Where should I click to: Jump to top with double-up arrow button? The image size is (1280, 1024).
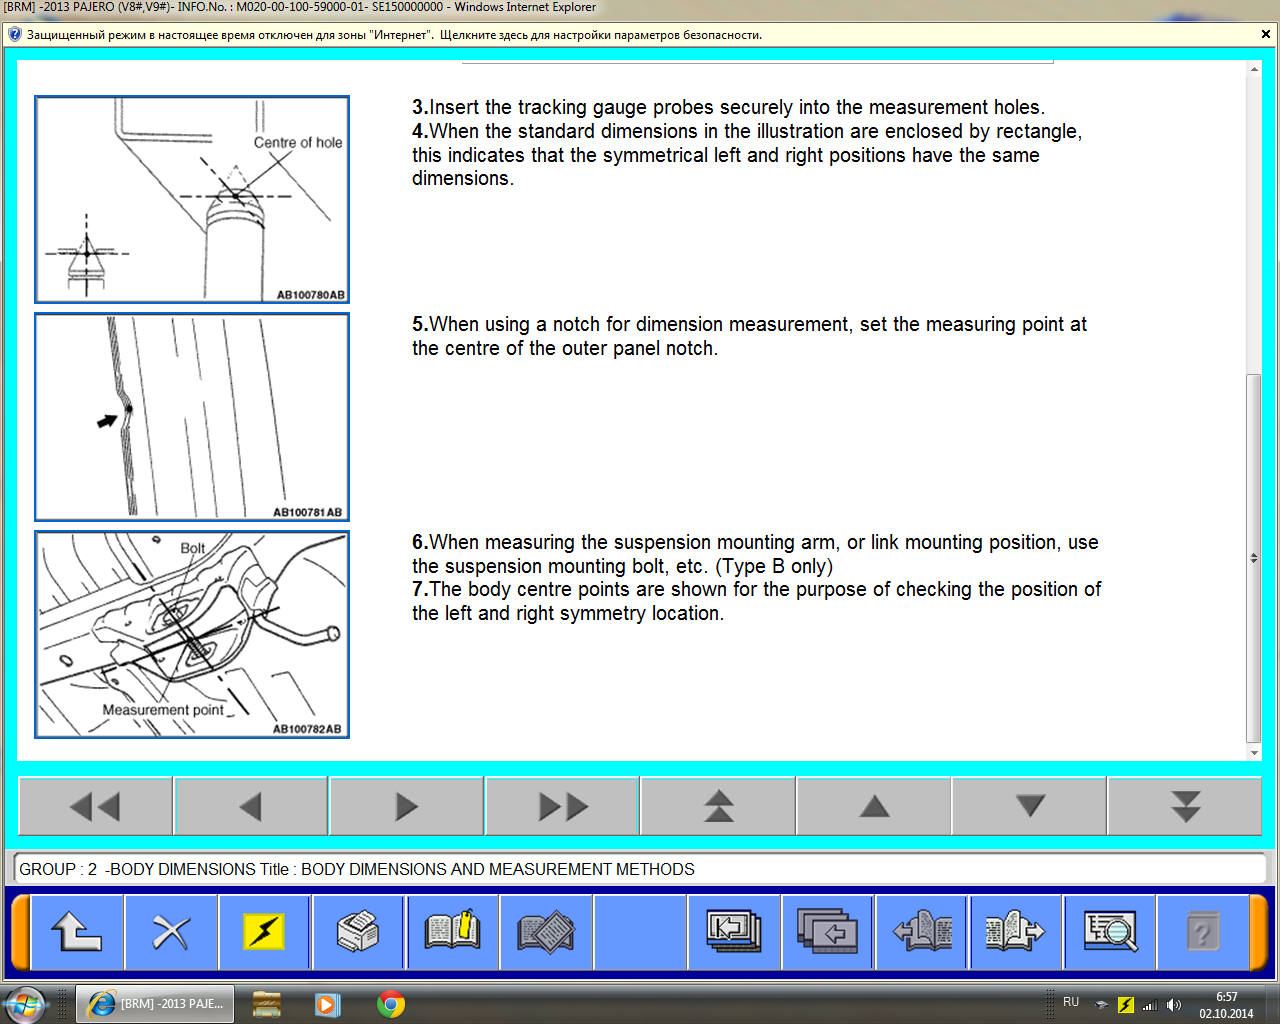[718, 806]
